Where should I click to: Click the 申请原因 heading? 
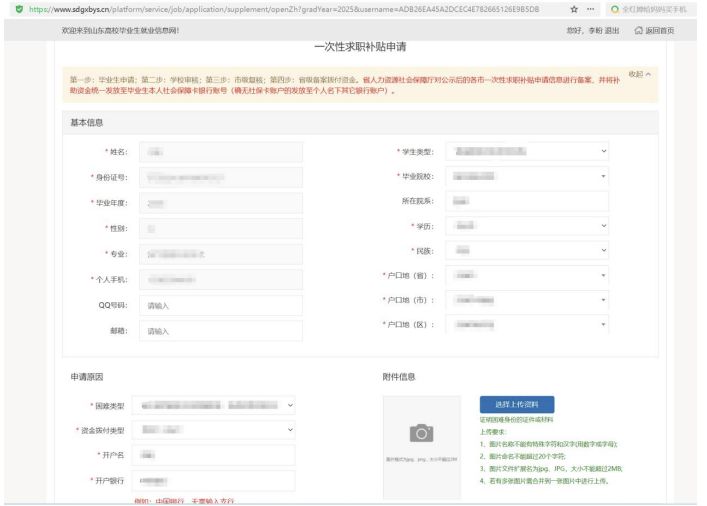(x=87, y=377)
